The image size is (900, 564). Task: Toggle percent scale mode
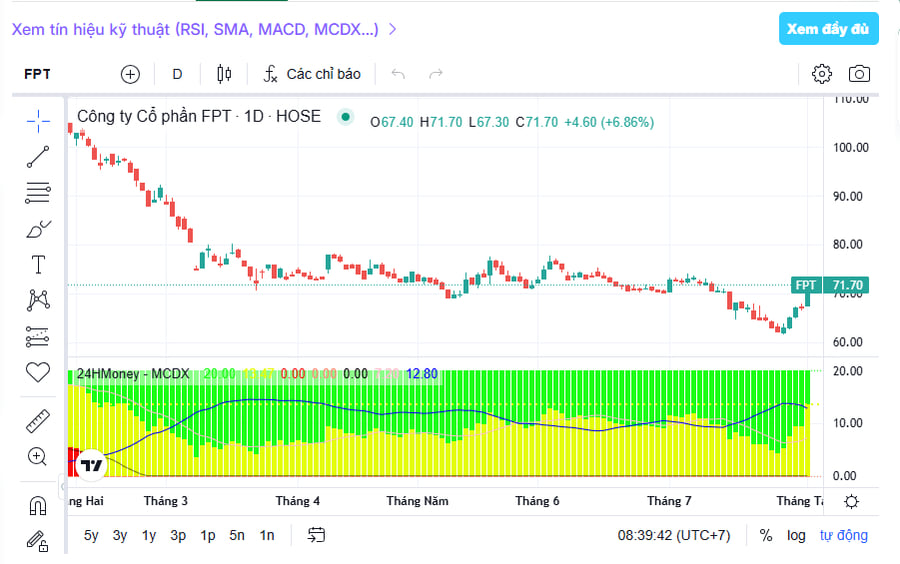(x=766, y=535)
